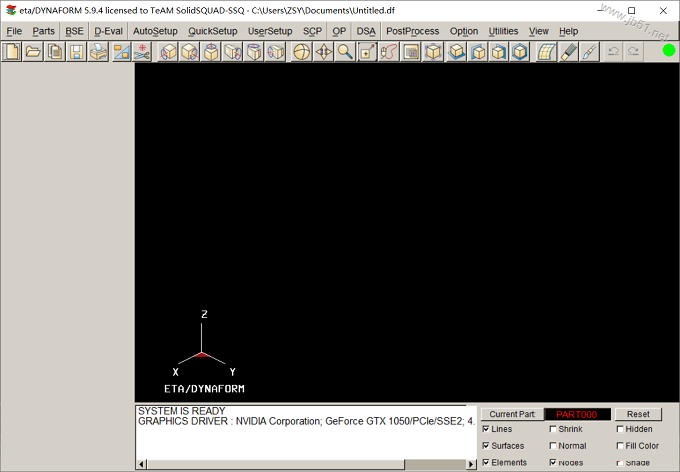Select the free-hand mouse zoom icon

pos(389,52)
